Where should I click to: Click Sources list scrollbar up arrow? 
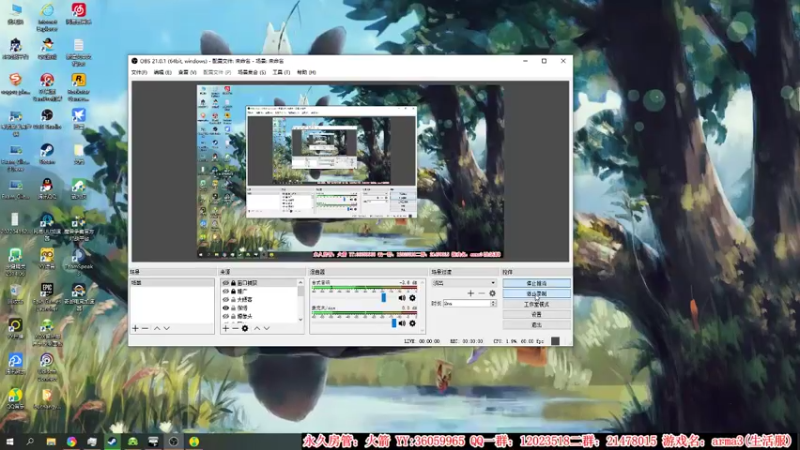301,283
